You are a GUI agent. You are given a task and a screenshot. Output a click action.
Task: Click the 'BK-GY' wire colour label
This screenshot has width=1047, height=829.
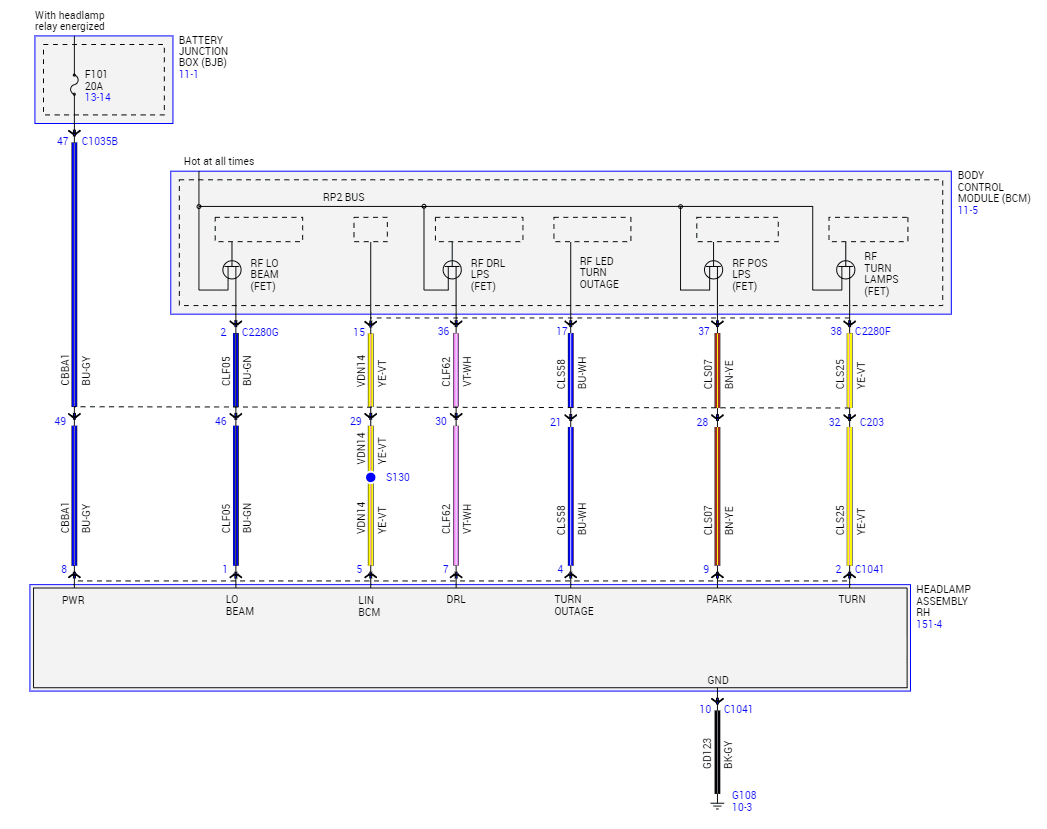point(728,754)
